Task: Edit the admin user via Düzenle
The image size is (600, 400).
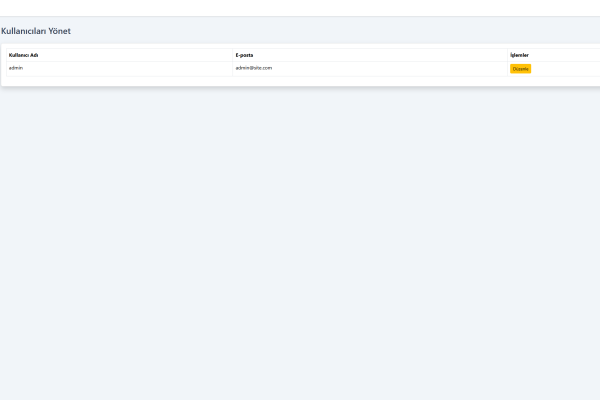Action: point(520,69)
